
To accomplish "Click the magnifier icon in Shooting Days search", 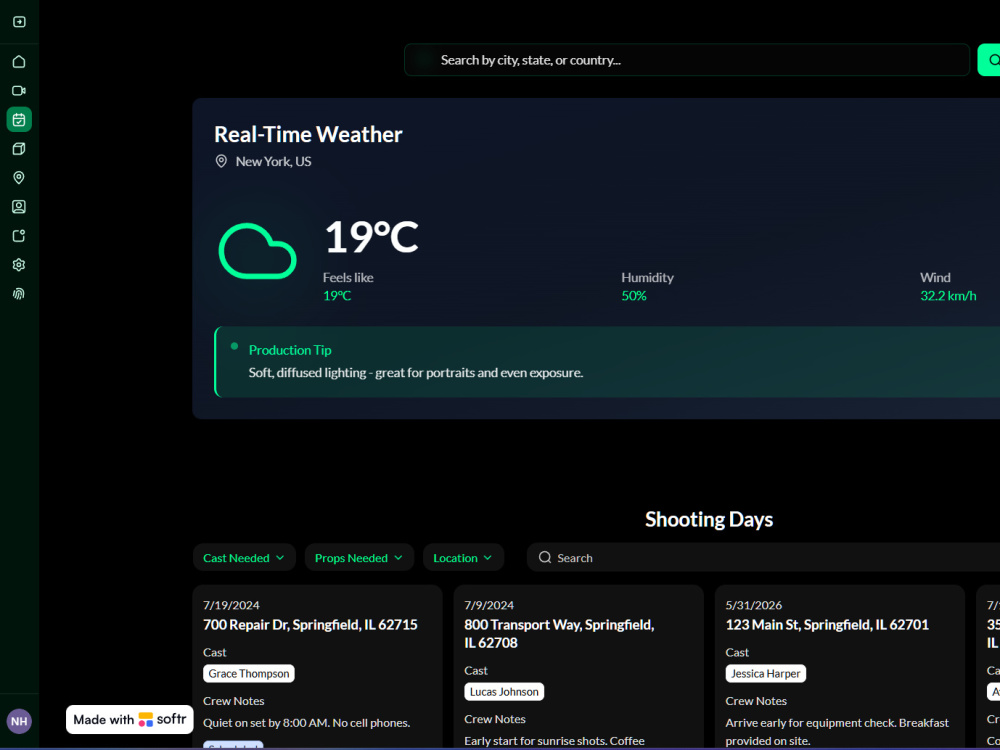I will 545,558.
